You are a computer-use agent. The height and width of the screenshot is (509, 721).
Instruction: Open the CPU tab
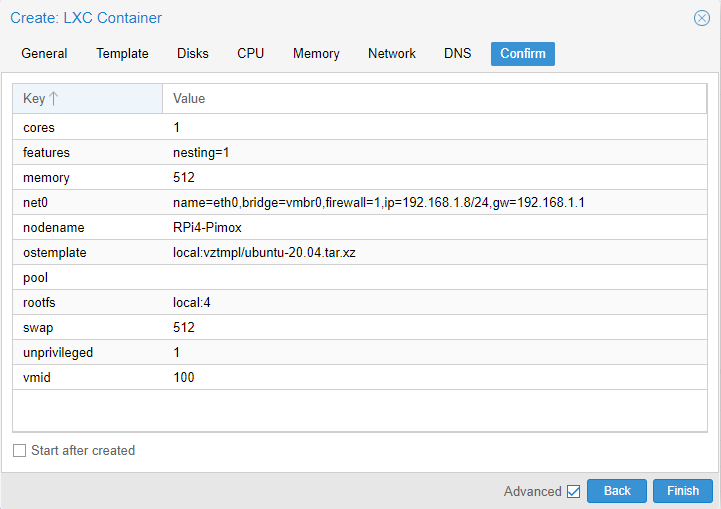(x=251, y=53)
